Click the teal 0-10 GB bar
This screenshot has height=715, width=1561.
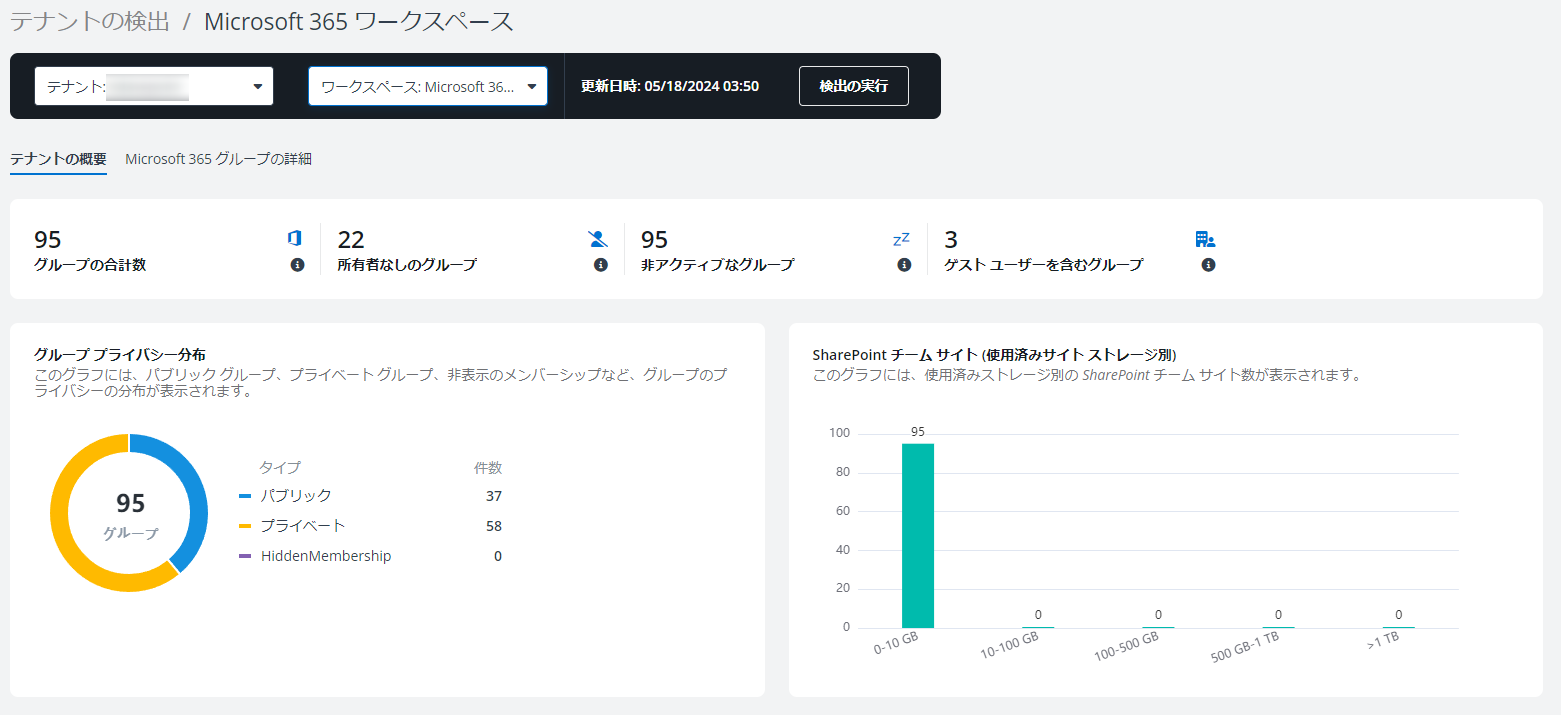pyautogui.click(x=918, y=536)
